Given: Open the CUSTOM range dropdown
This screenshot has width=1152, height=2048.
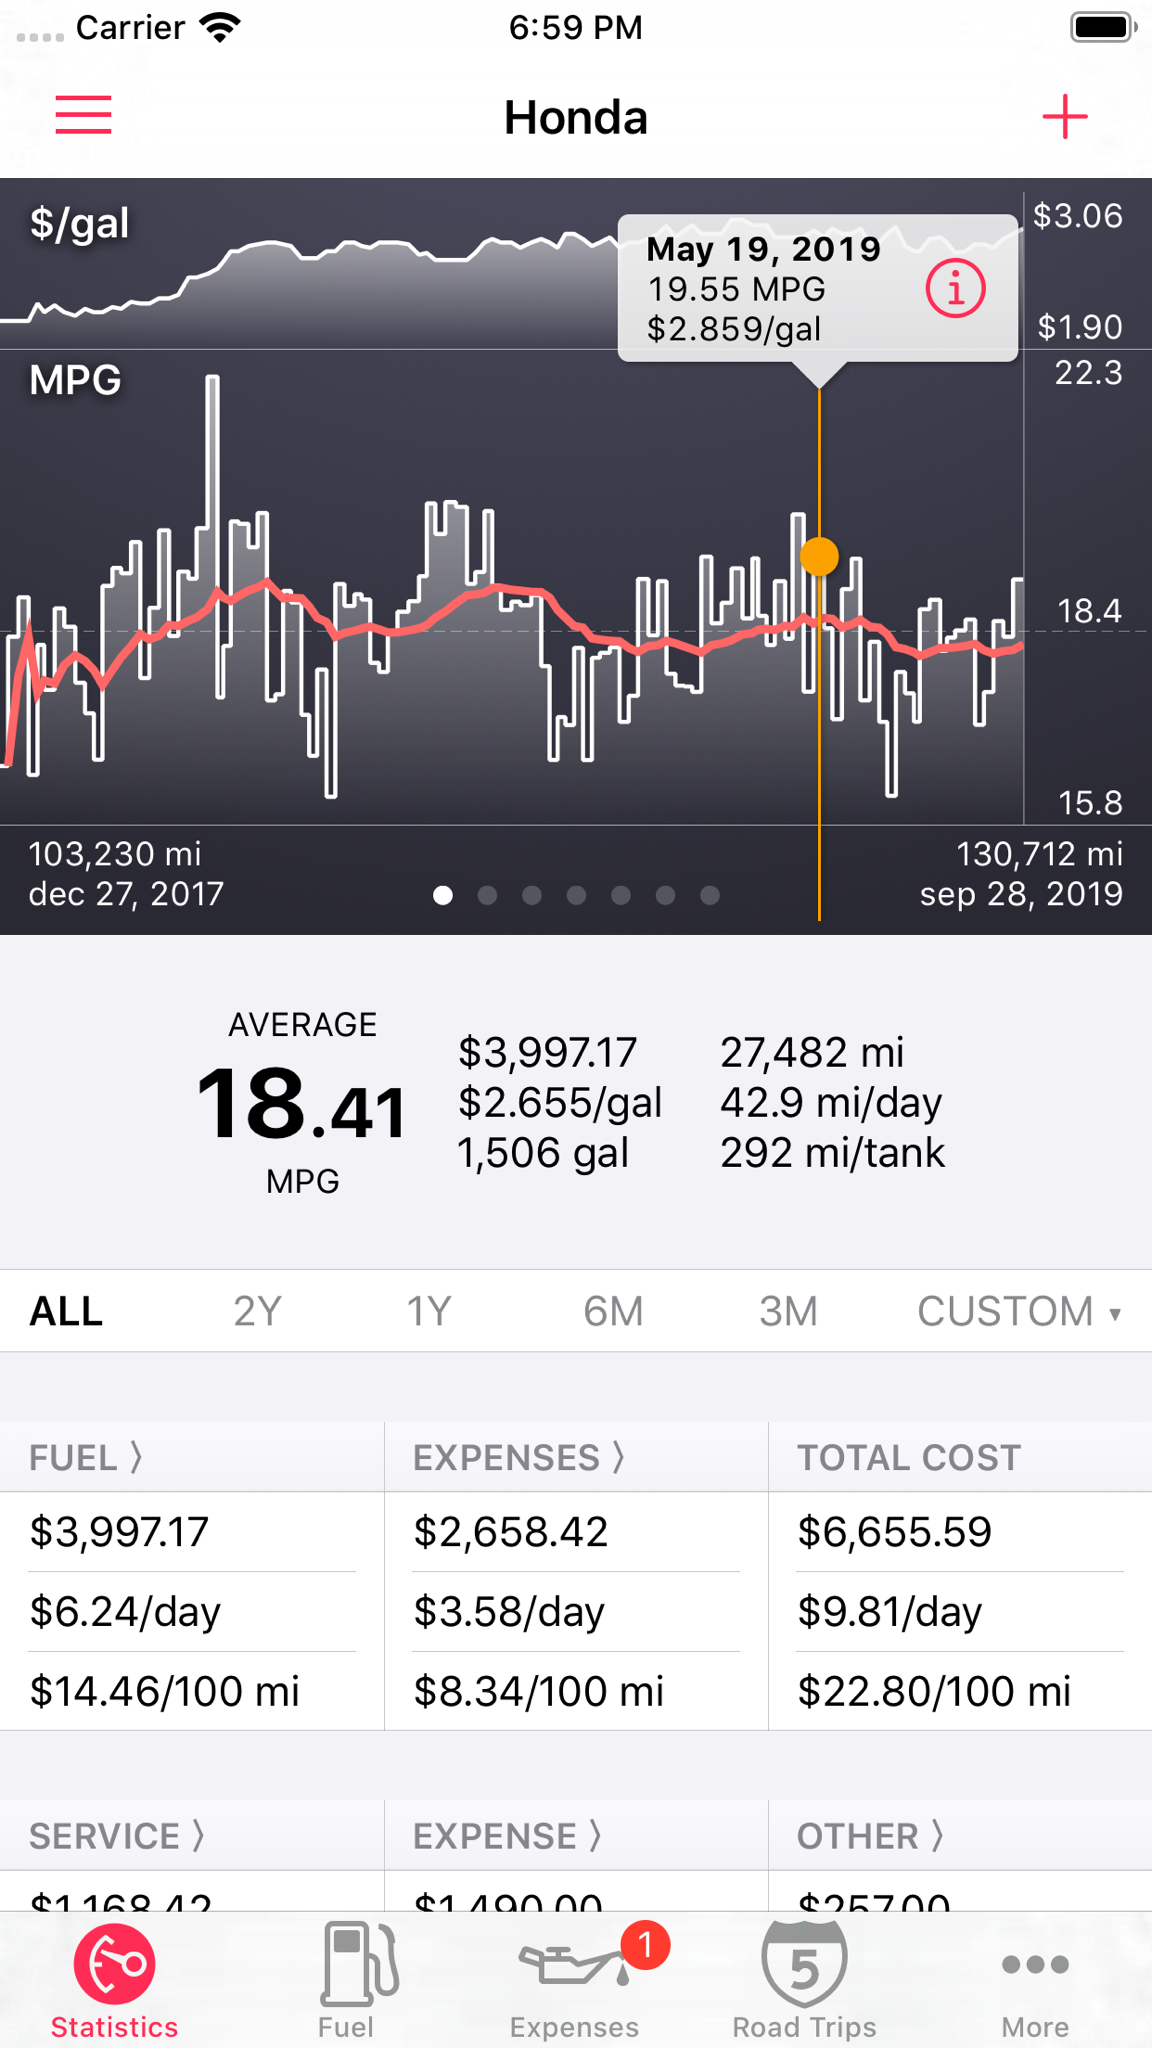Looking at the screenshot, I should 1019,1311.
